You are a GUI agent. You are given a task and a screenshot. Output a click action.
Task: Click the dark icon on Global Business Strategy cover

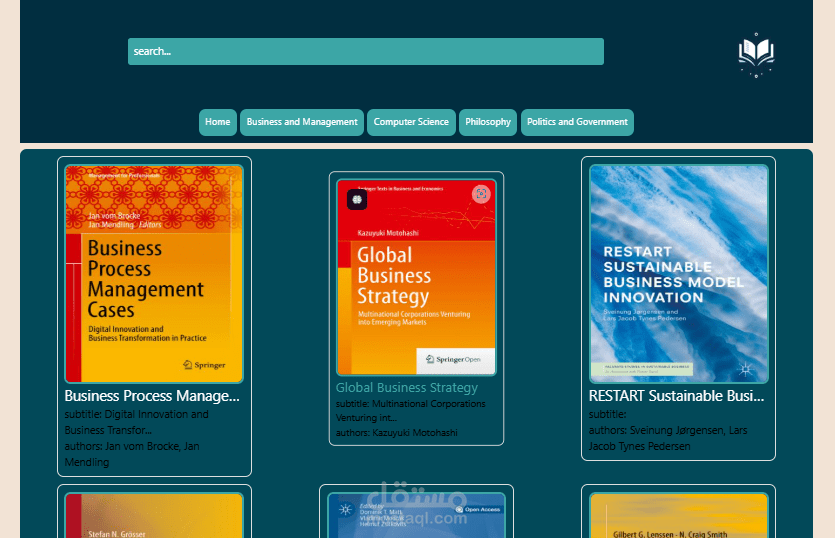click(x=357, y=200)
